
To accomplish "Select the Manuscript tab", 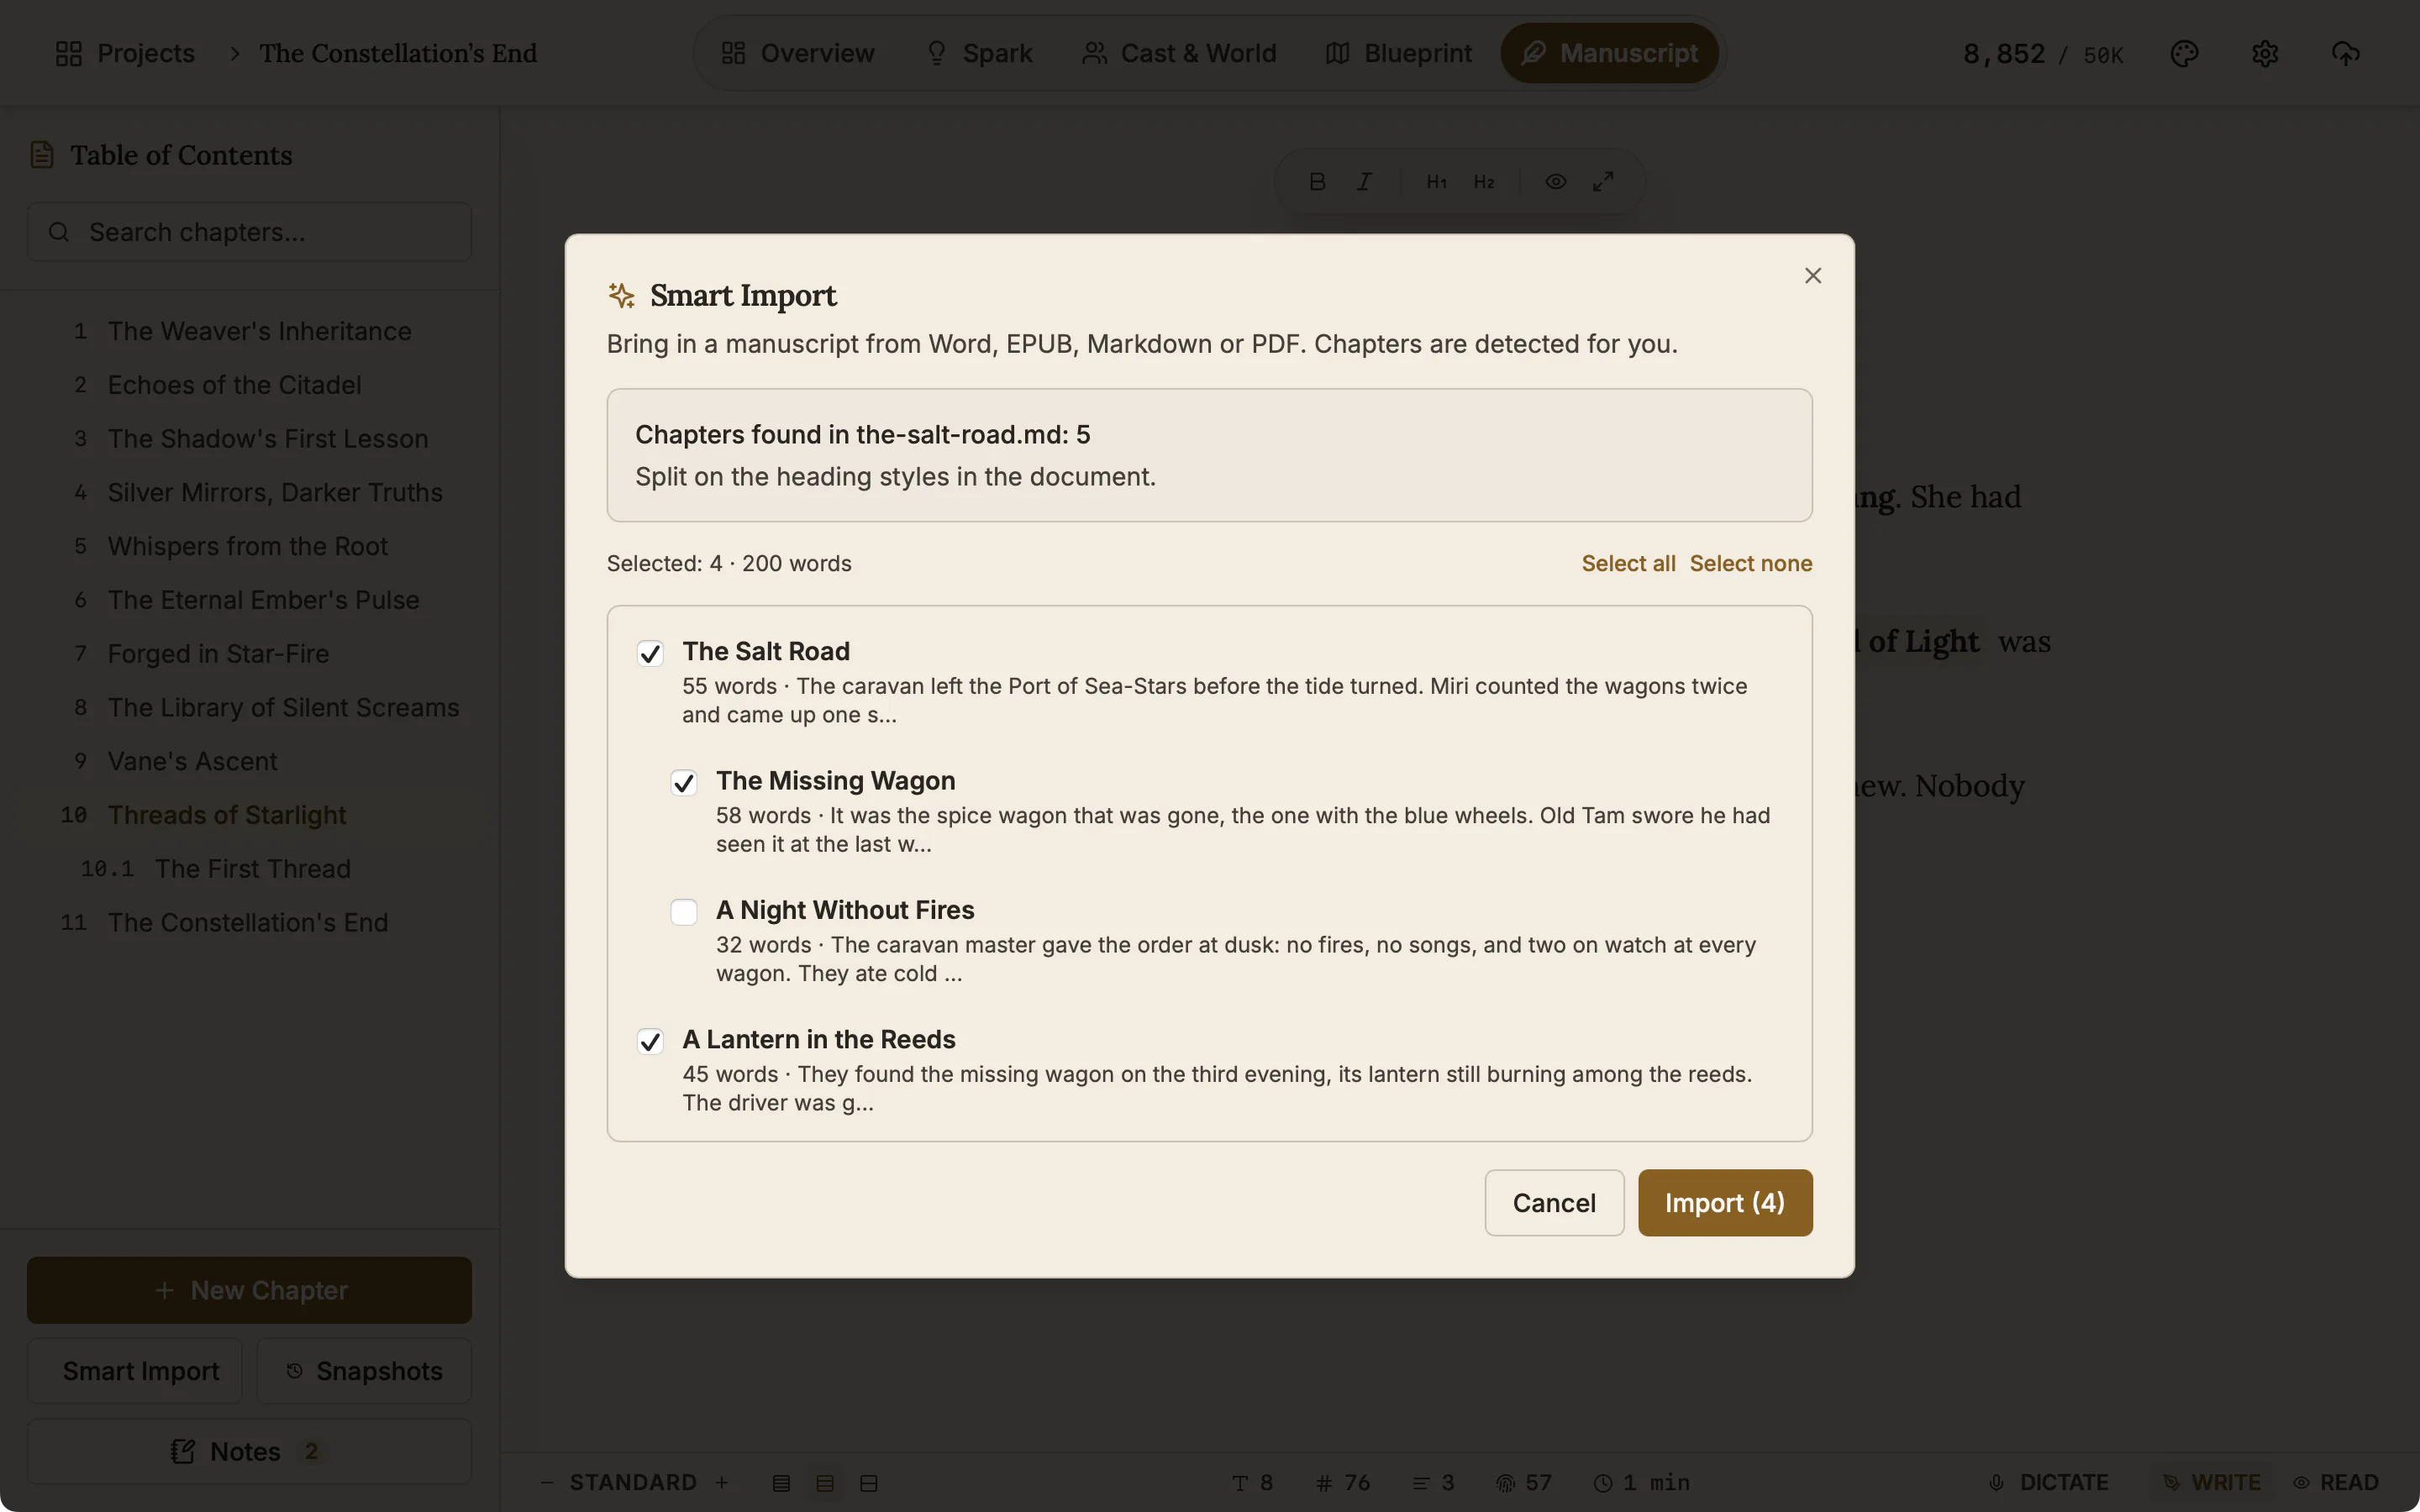I will pyautogui.click(x=1609, y=53).
